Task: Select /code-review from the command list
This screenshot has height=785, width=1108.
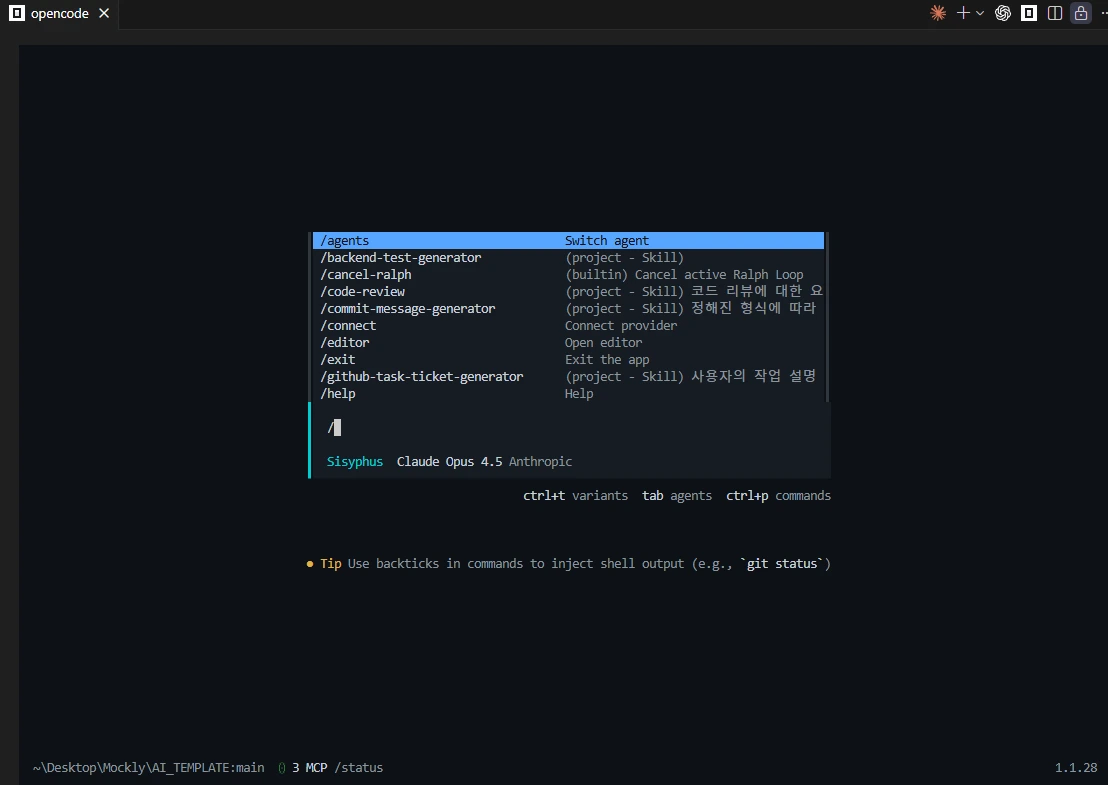Action: (363, 291)
